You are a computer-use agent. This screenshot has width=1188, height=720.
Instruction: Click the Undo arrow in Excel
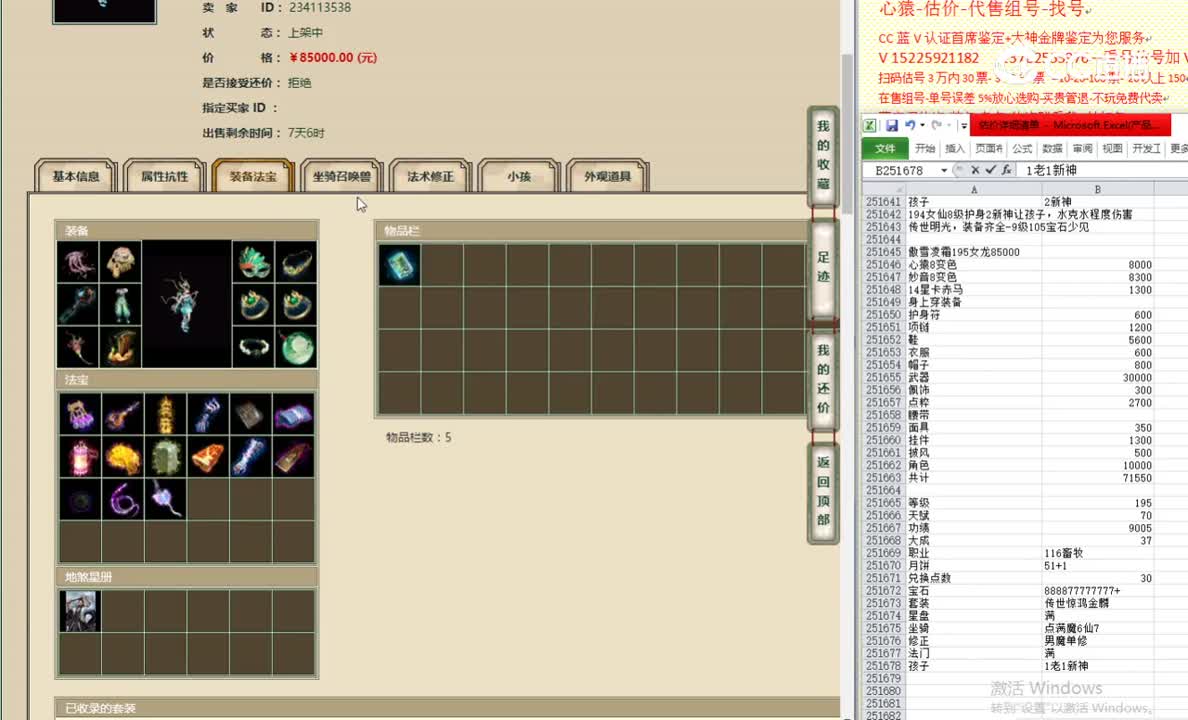click(909, 125)
